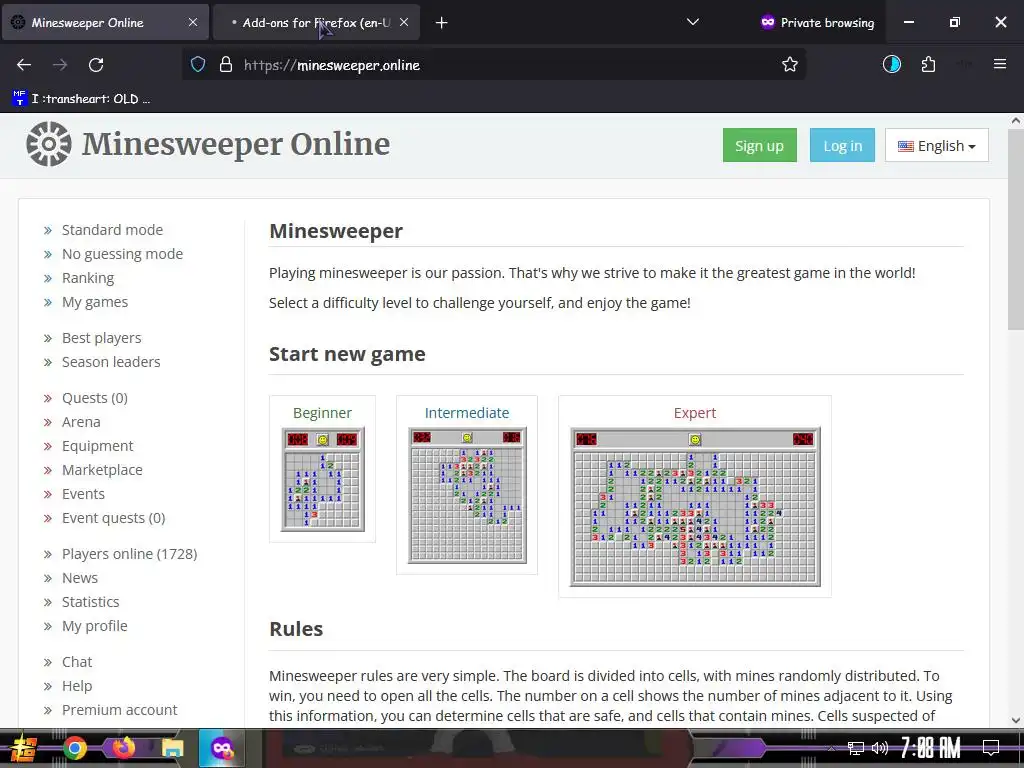This screenshot has height=768, width=1024.
Task: Switch to the Minesweeper Online tab
Action: [104, 22]
